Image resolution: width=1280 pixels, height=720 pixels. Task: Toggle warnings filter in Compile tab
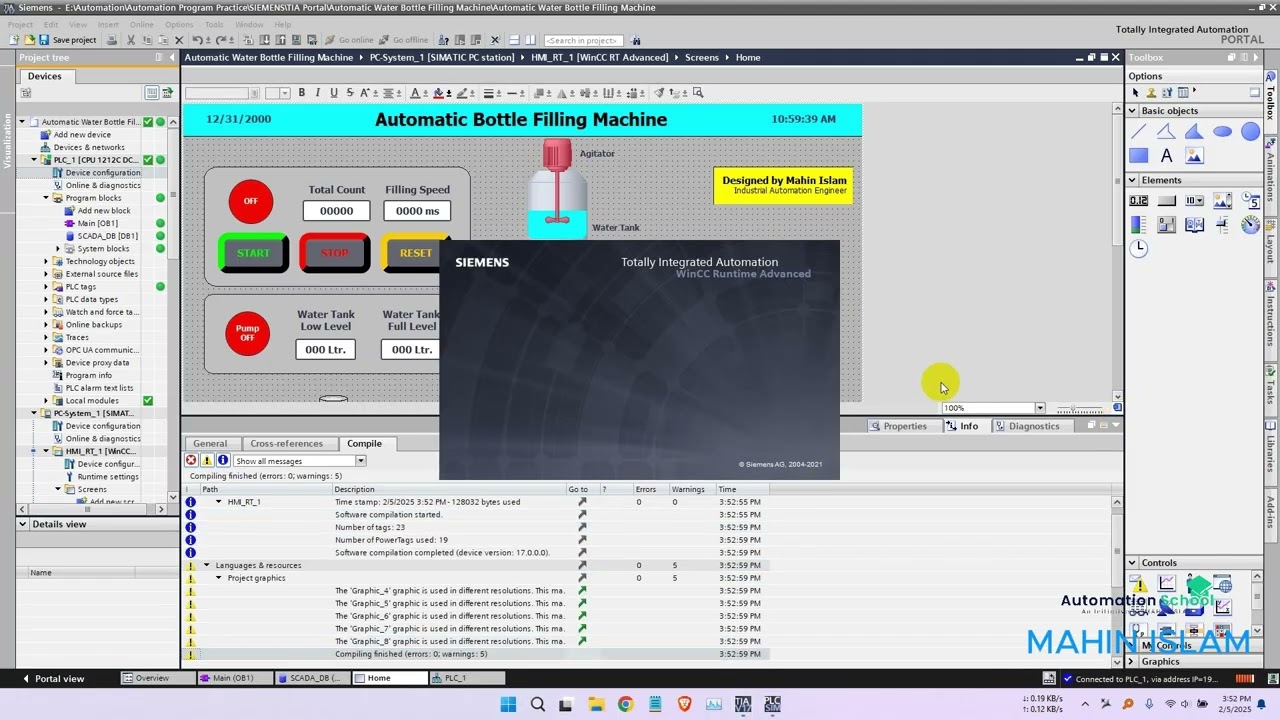pos(207,461)
